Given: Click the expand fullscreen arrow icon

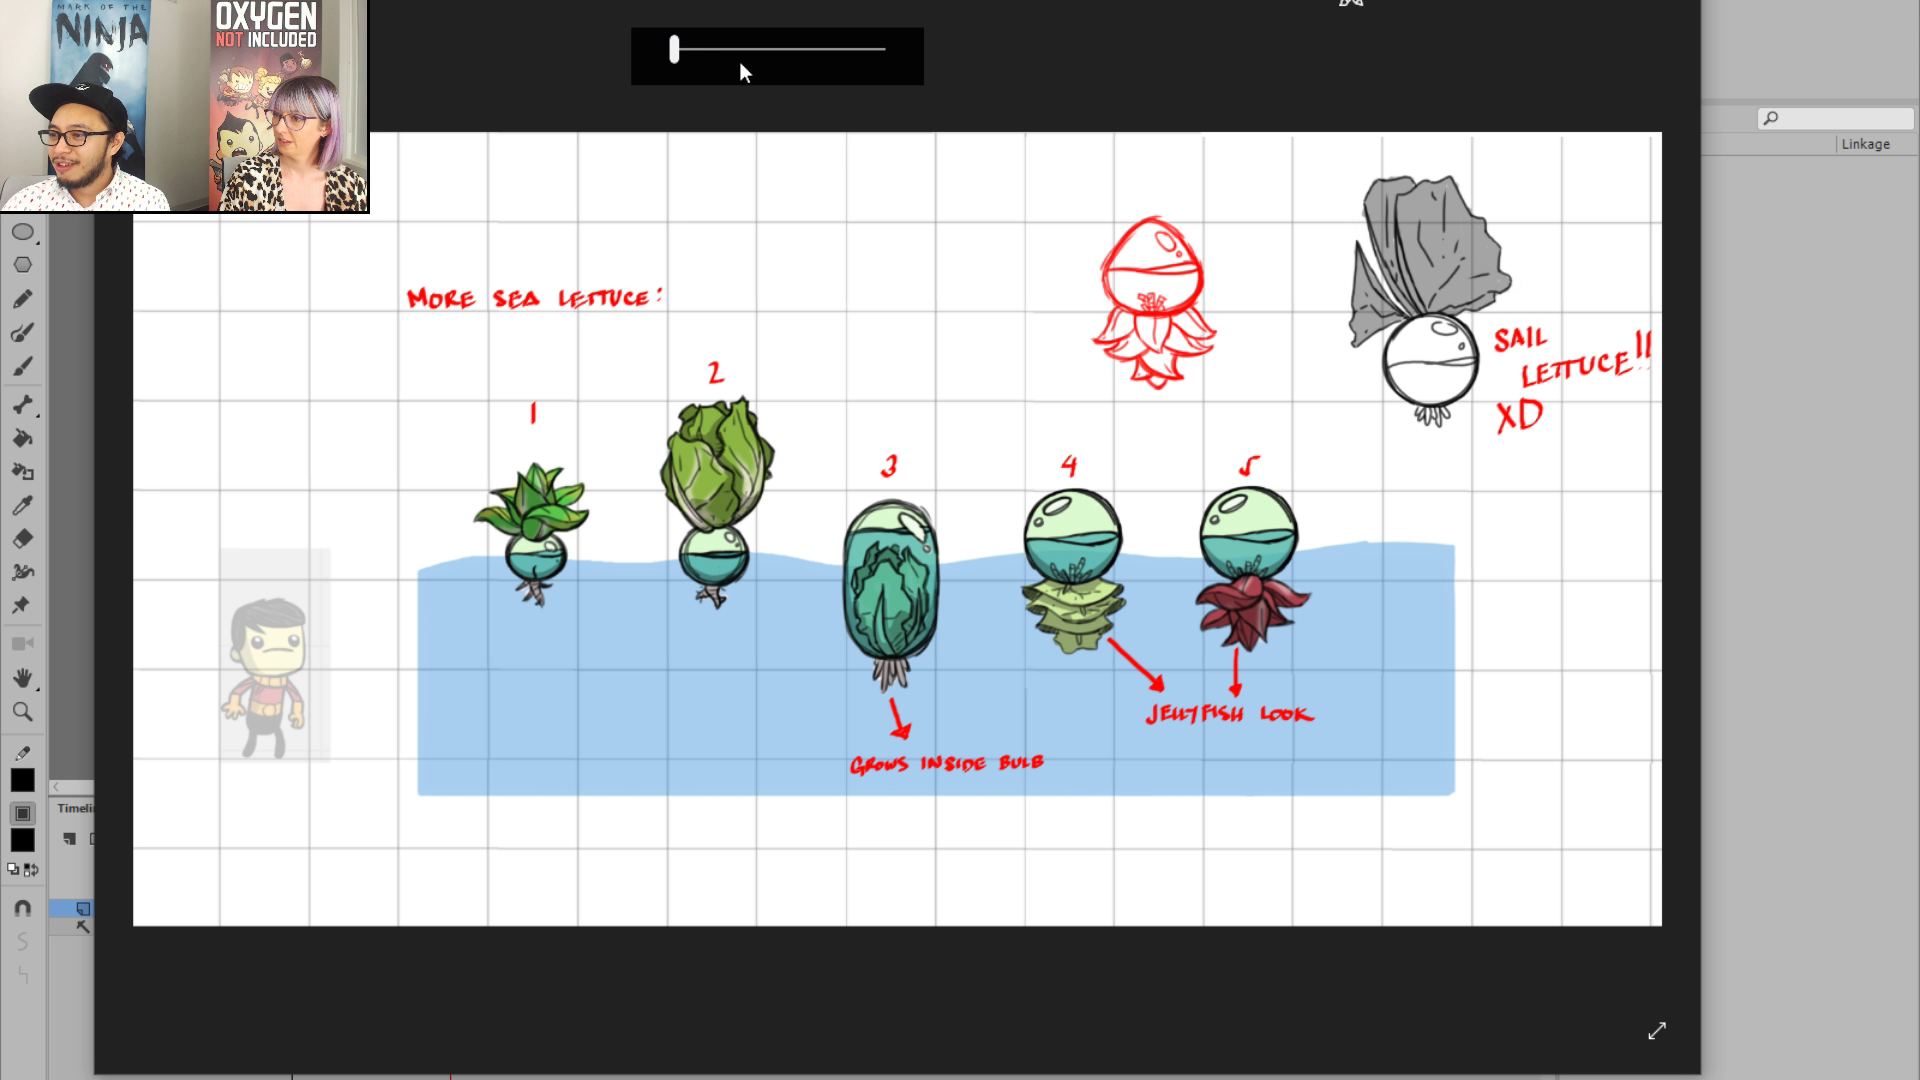Looking at the screenshot, I should tap(1657, 1031).
